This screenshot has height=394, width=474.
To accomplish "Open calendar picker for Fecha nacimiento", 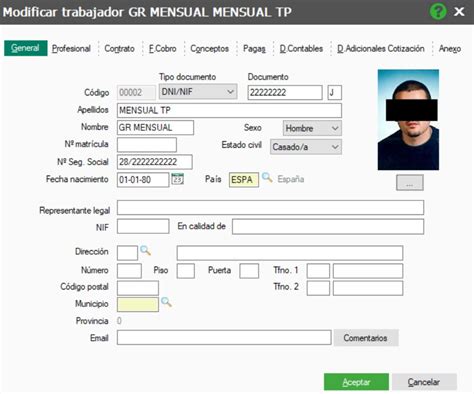I will point(178,179).
